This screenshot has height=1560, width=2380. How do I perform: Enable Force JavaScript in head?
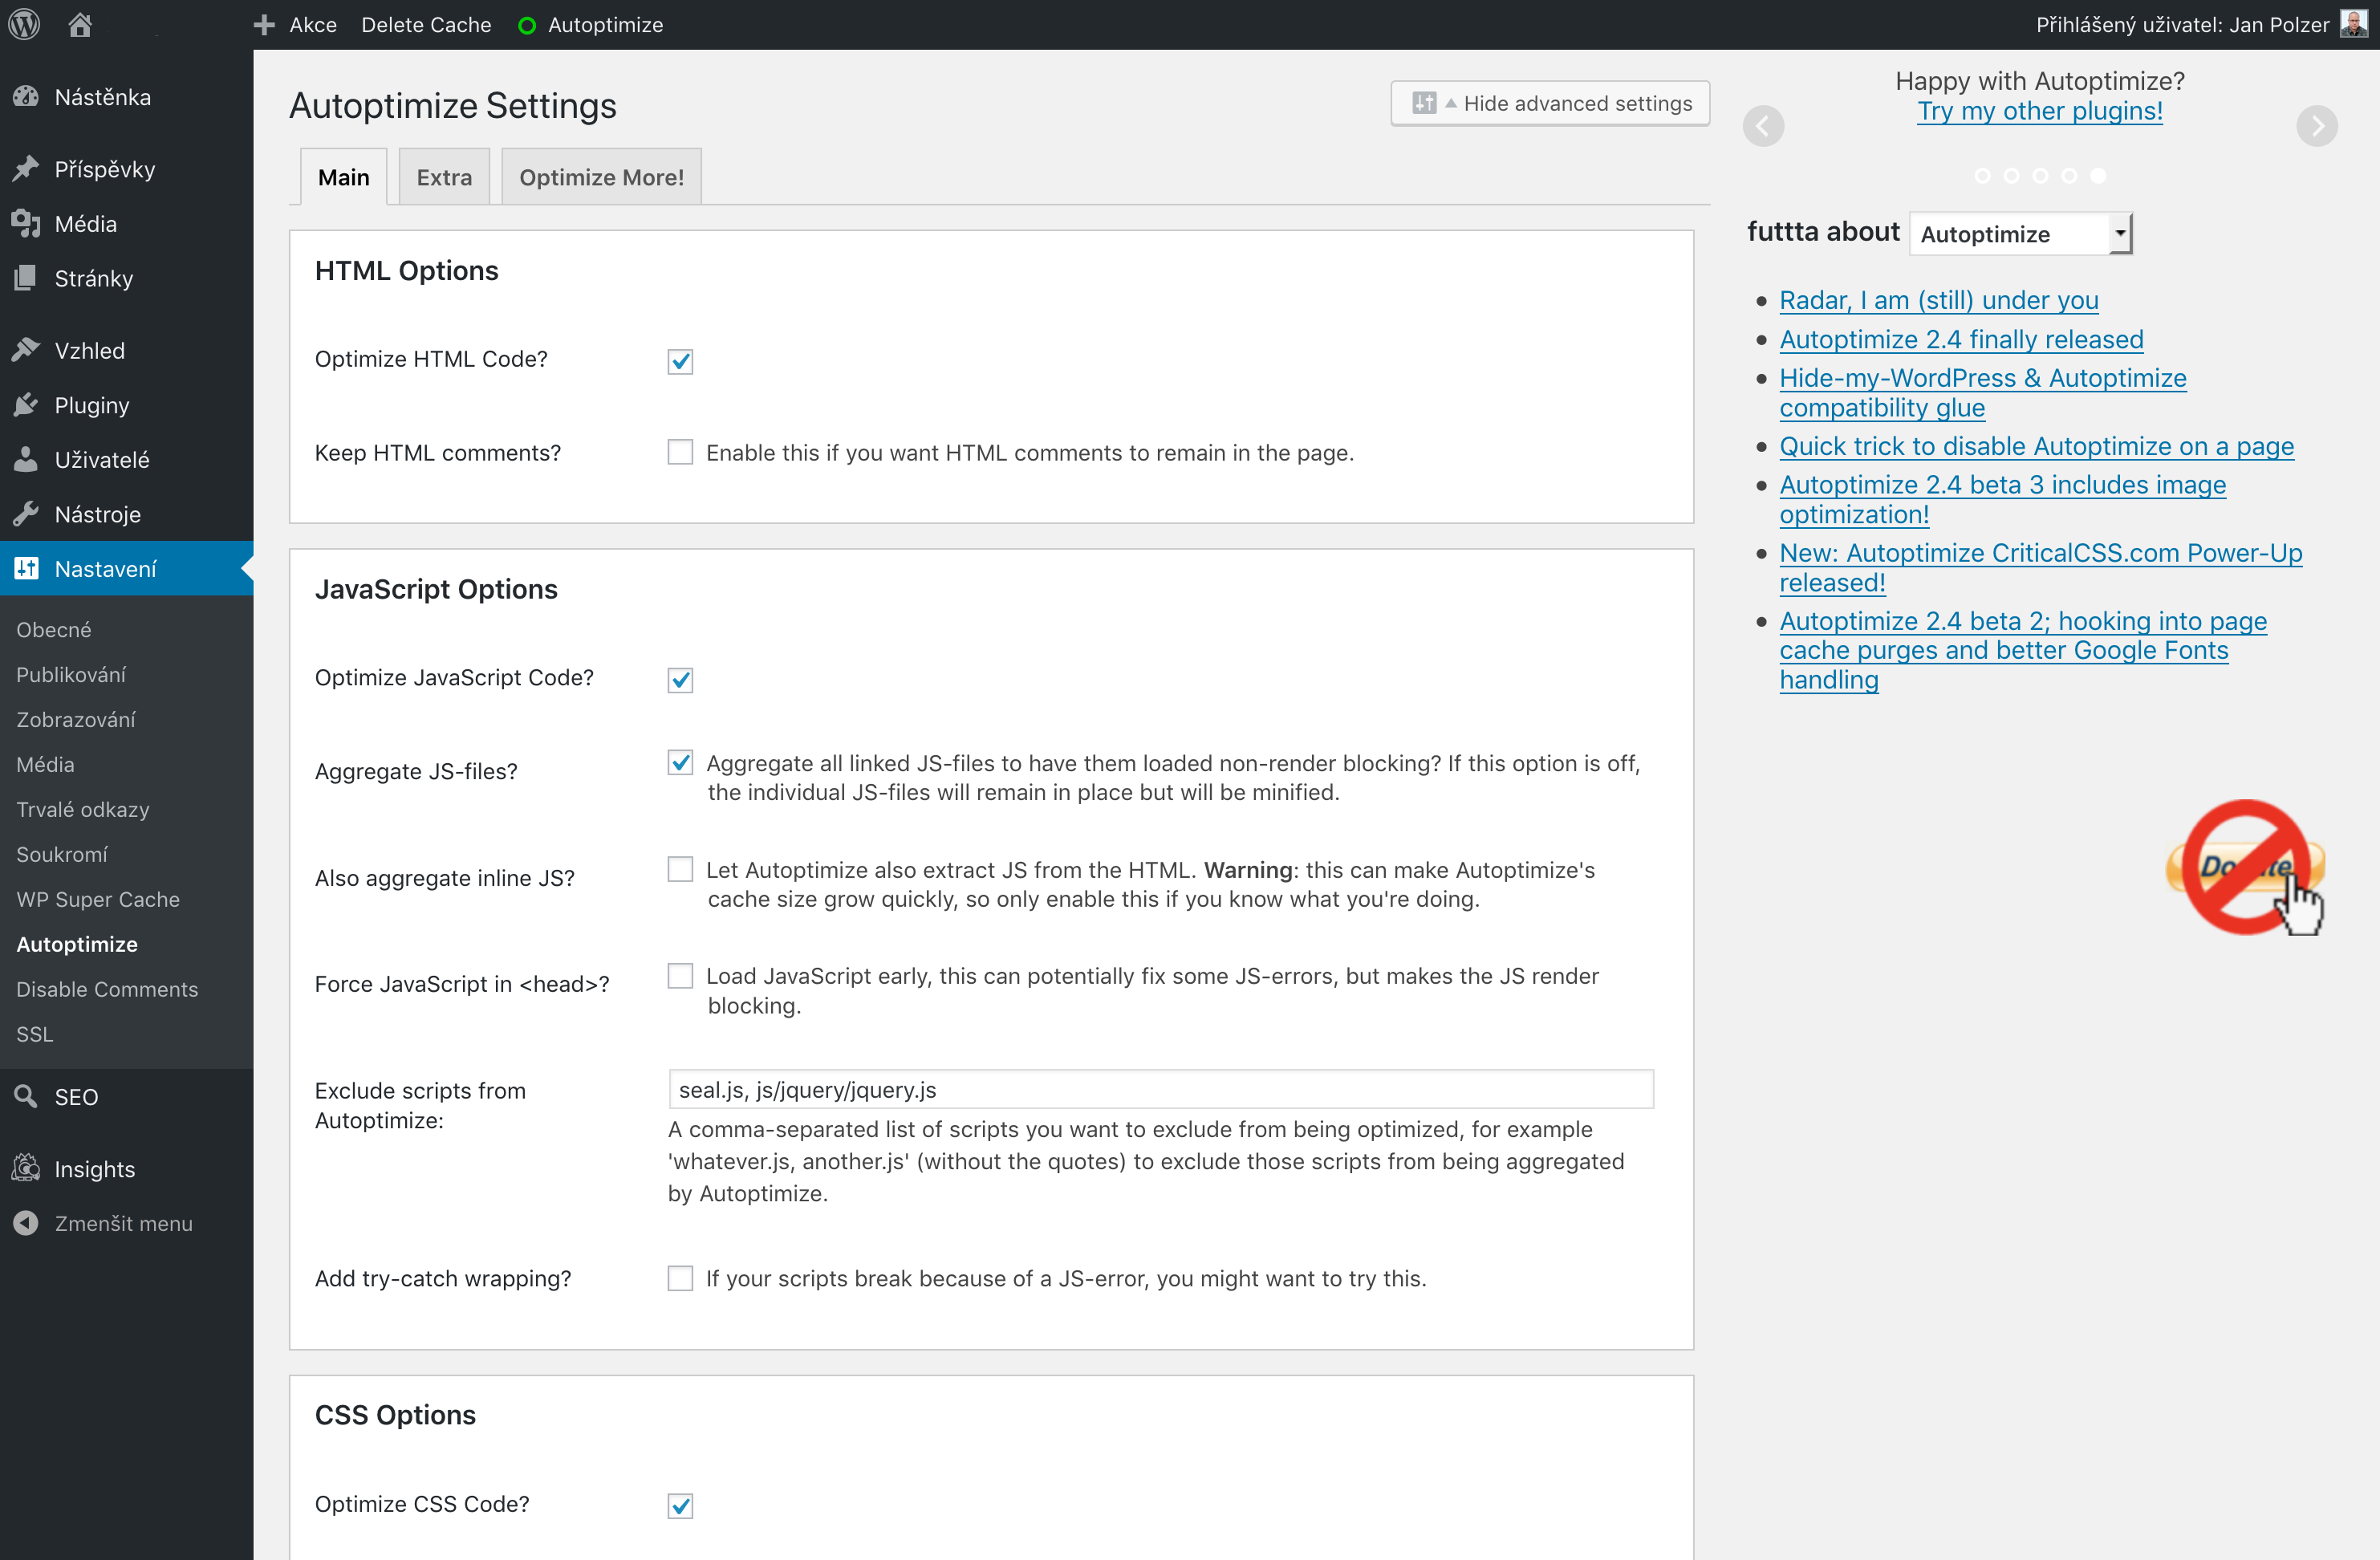tap(680, 975)
